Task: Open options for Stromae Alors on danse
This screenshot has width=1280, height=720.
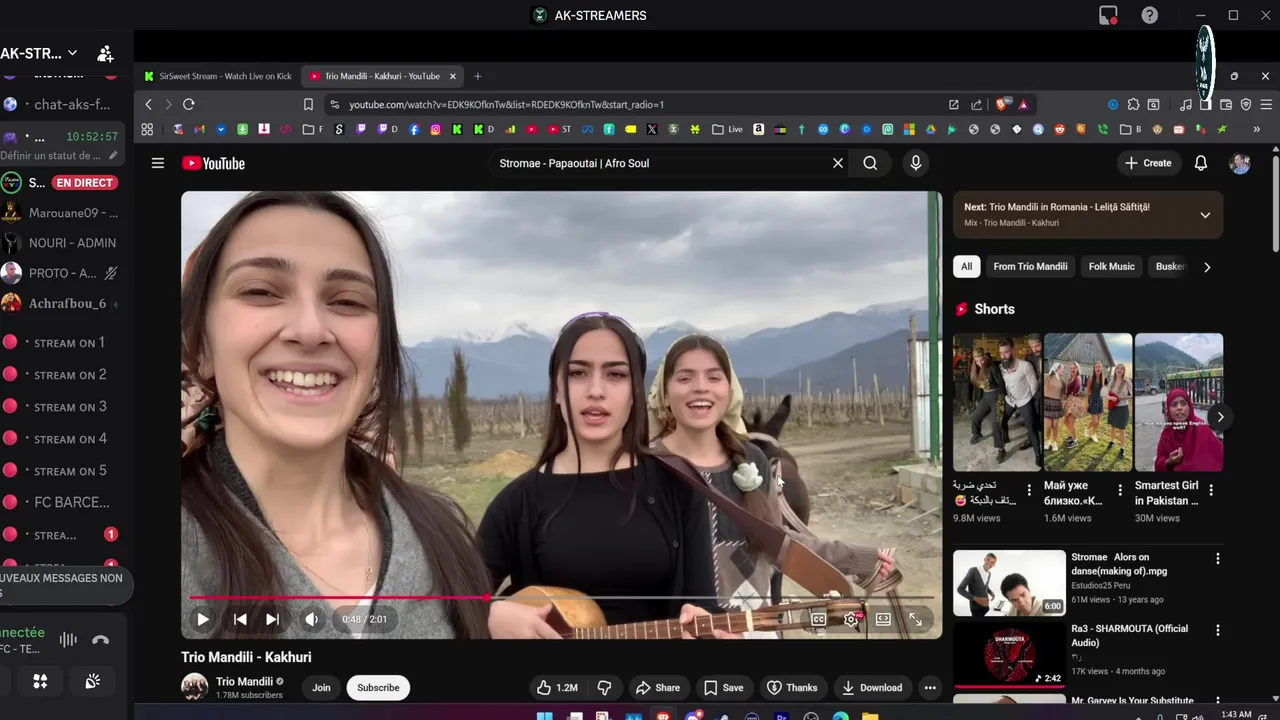Action: (x=1217, y=558)
